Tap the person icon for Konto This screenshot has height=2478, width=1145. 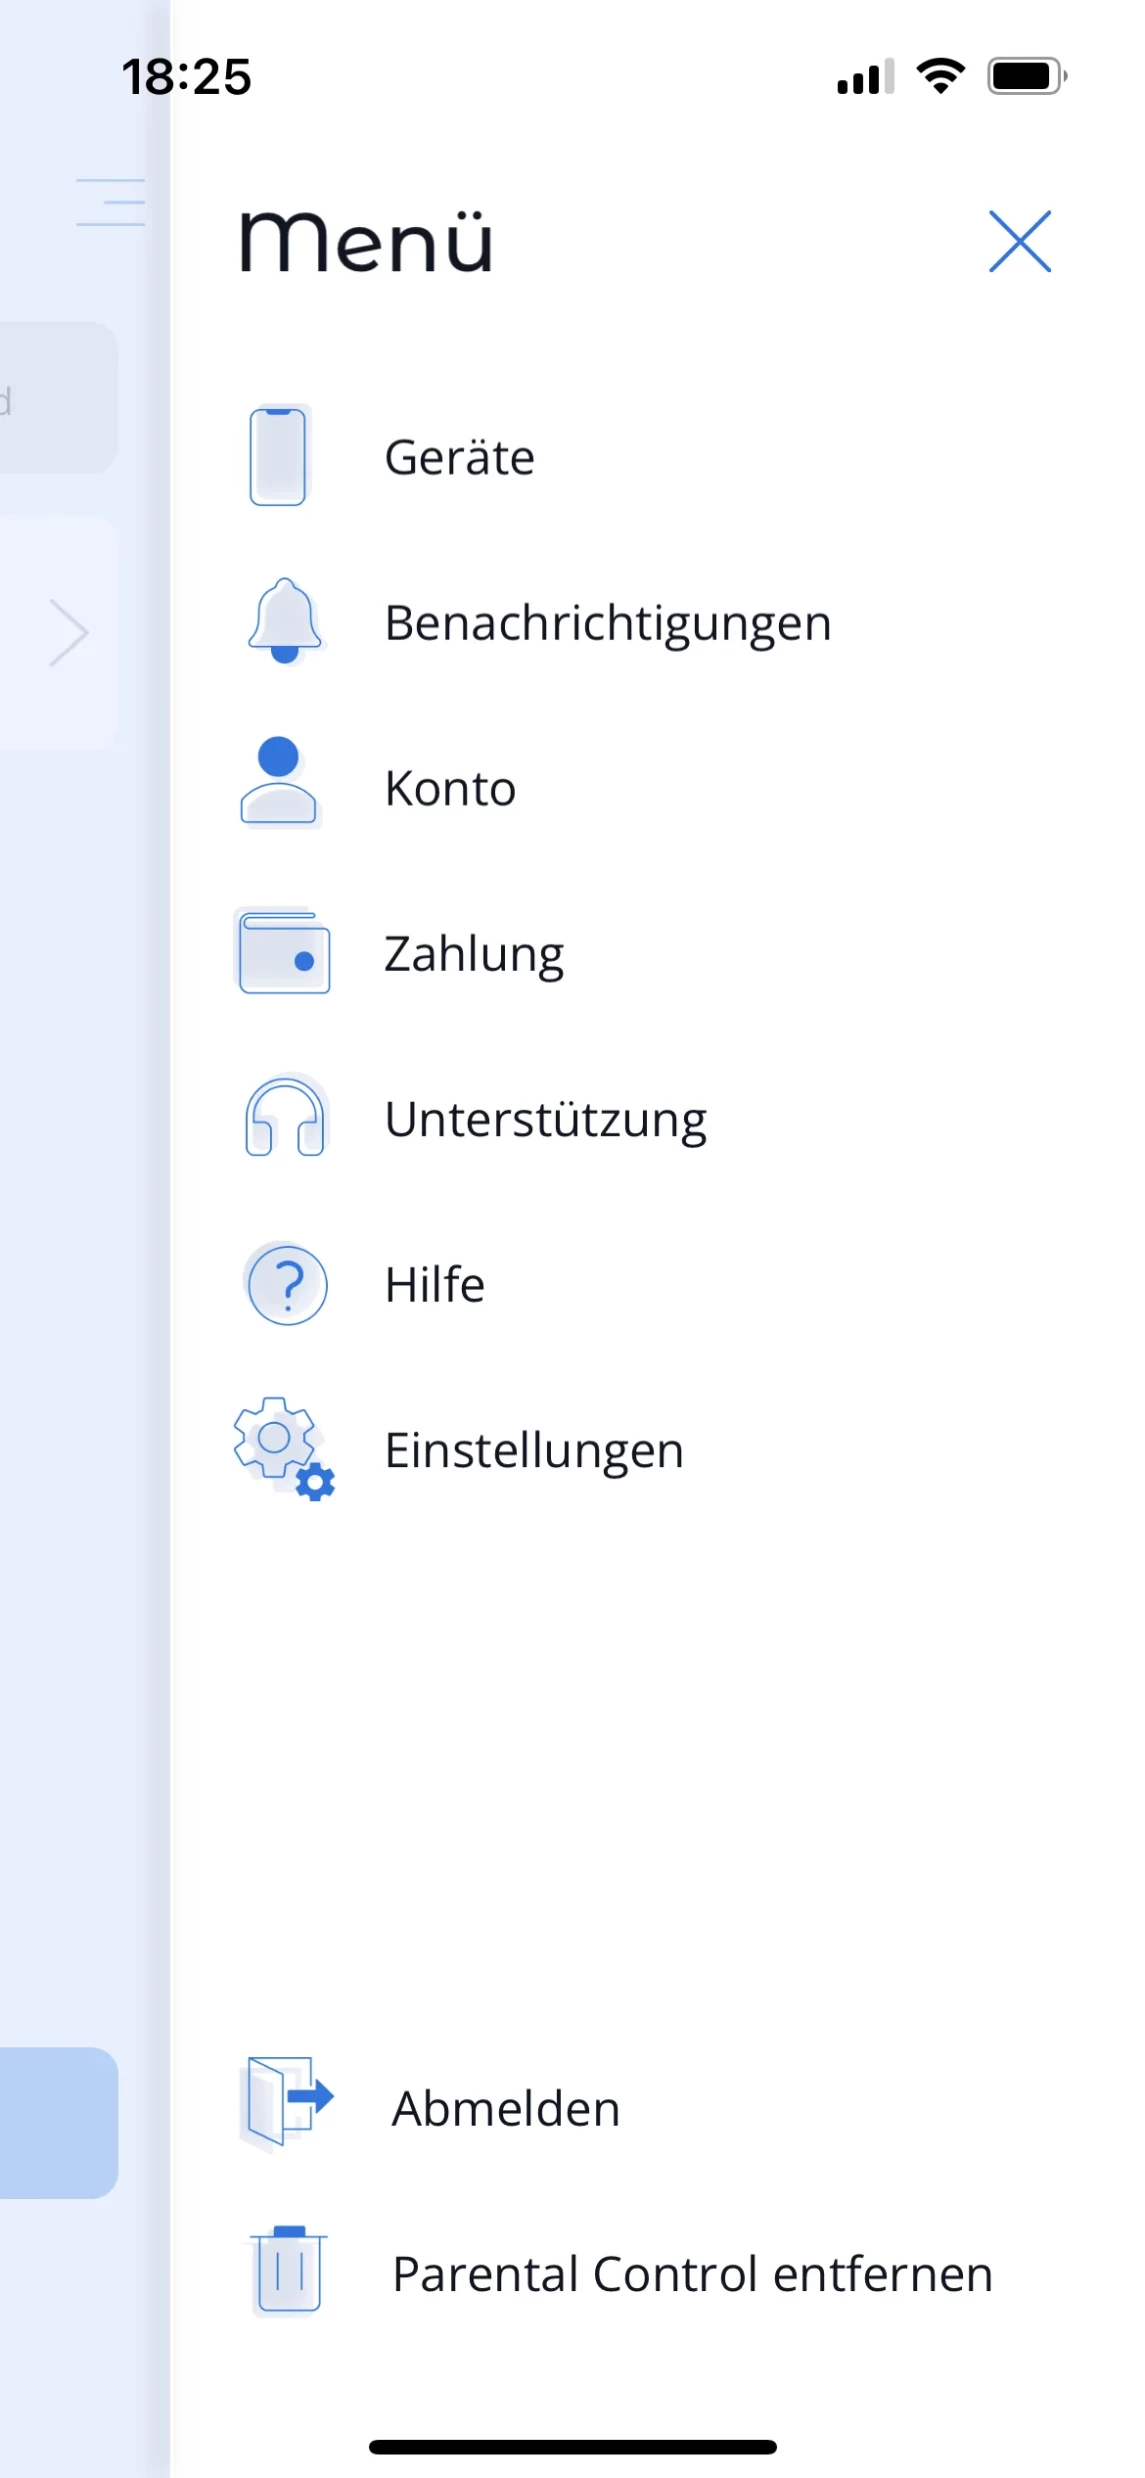pos(279,783)
